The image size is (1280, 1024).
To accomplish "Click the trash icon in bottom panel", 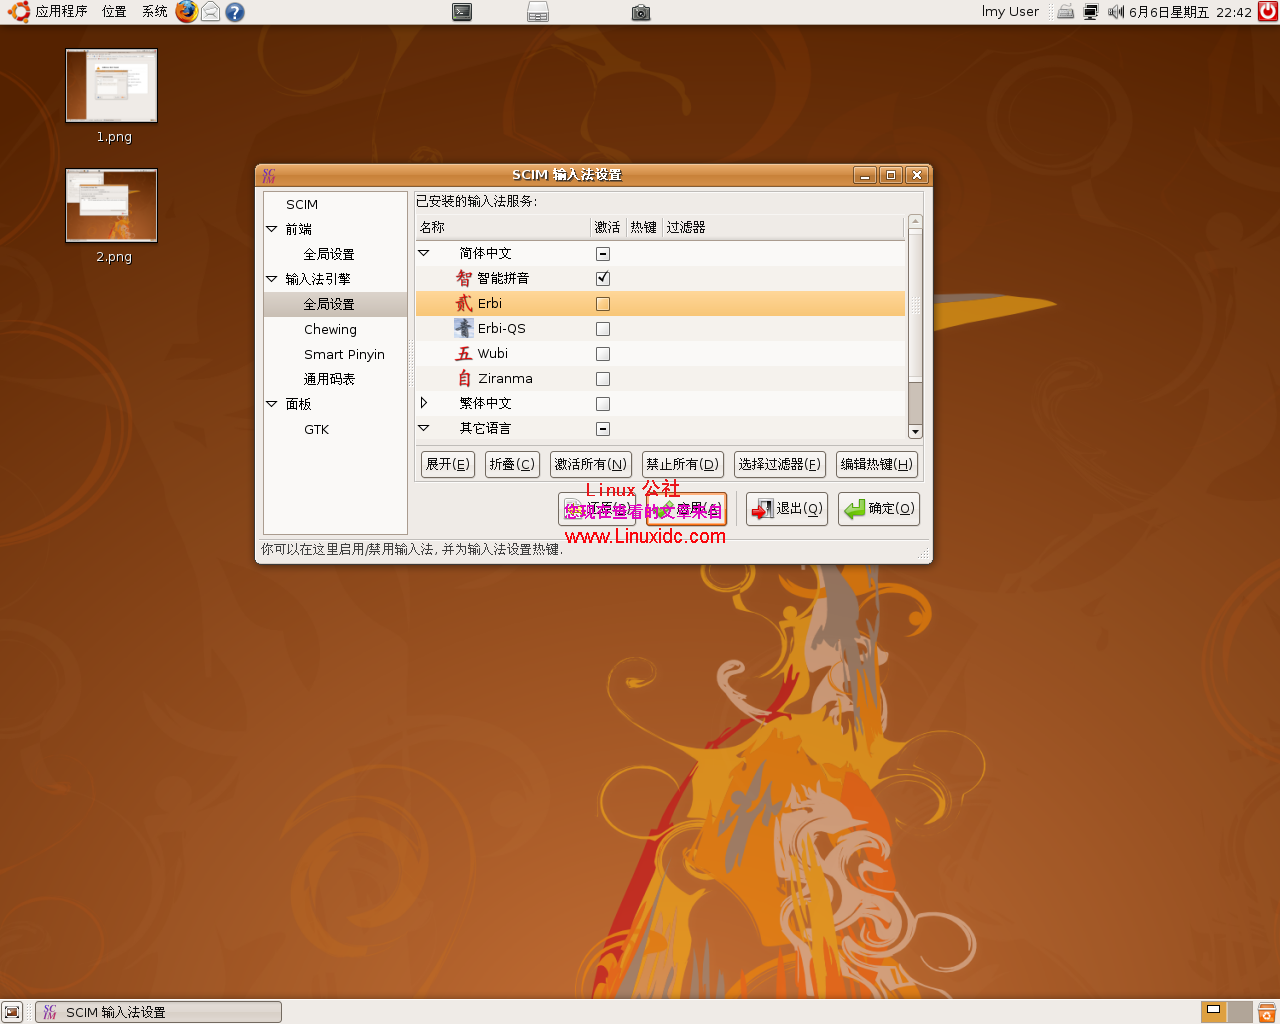I will (1266, 1012).
